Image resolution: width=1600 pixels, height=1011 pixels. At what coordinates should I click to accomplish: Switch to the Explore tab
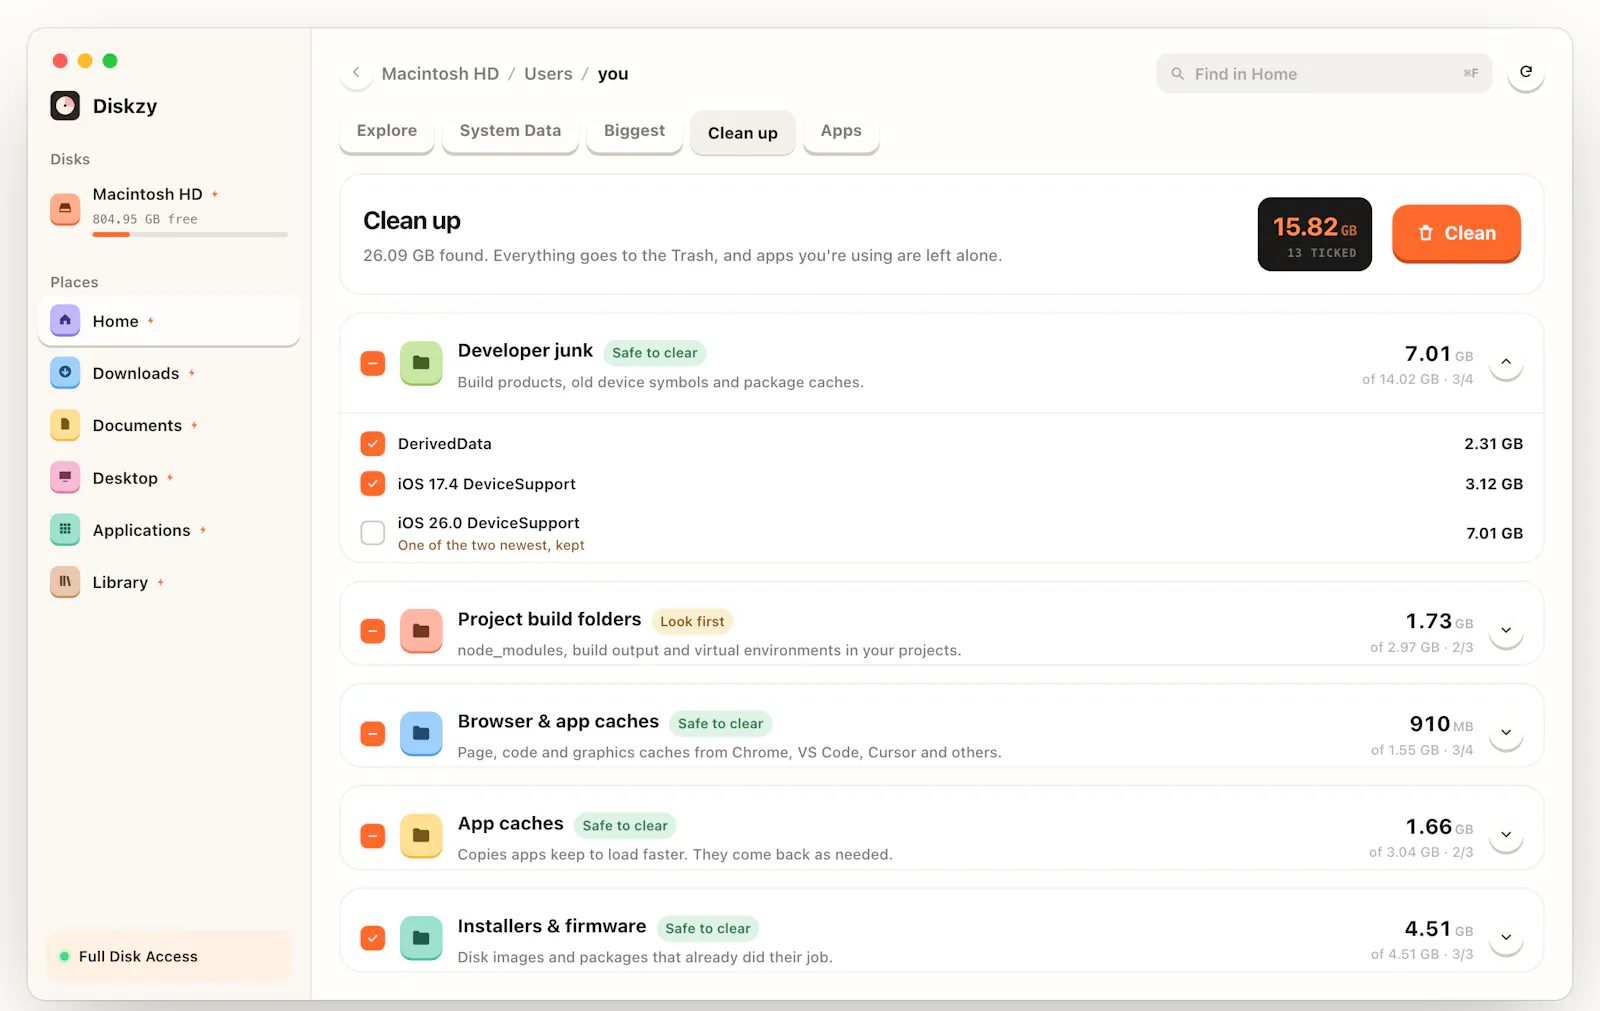pos(387,131)
